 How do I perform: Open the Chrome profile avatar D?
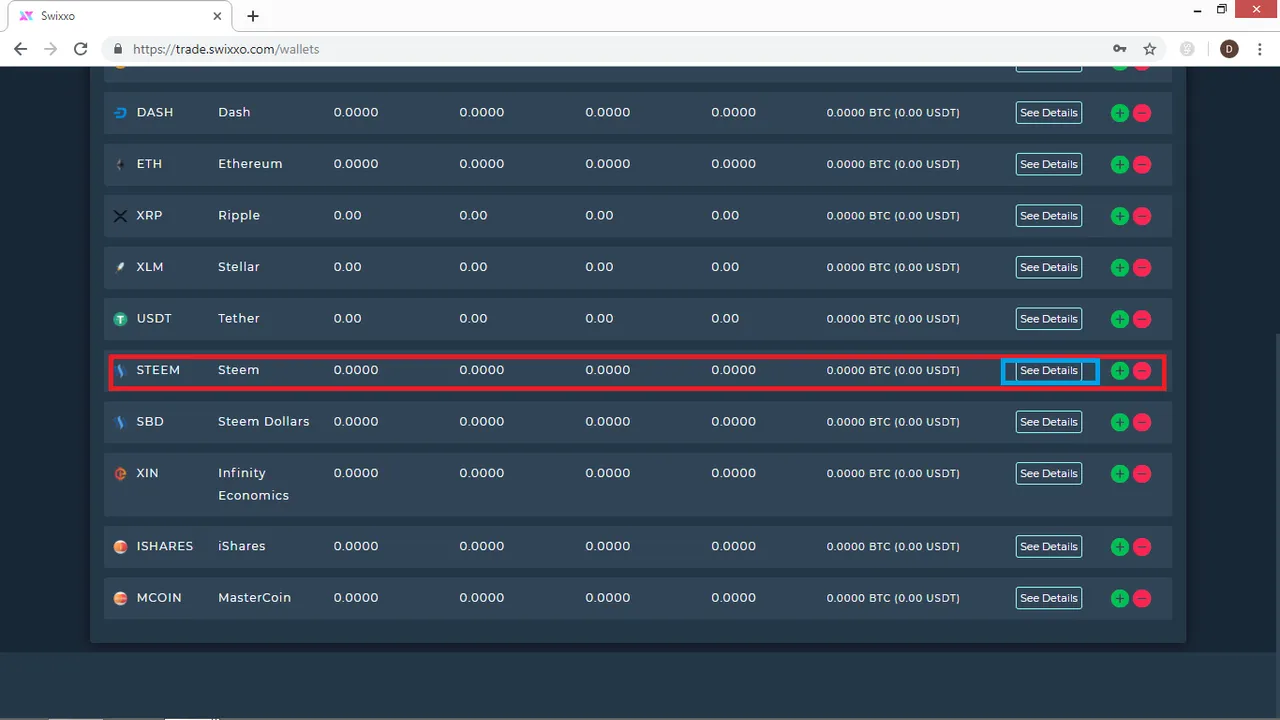tap(1229, 49)
